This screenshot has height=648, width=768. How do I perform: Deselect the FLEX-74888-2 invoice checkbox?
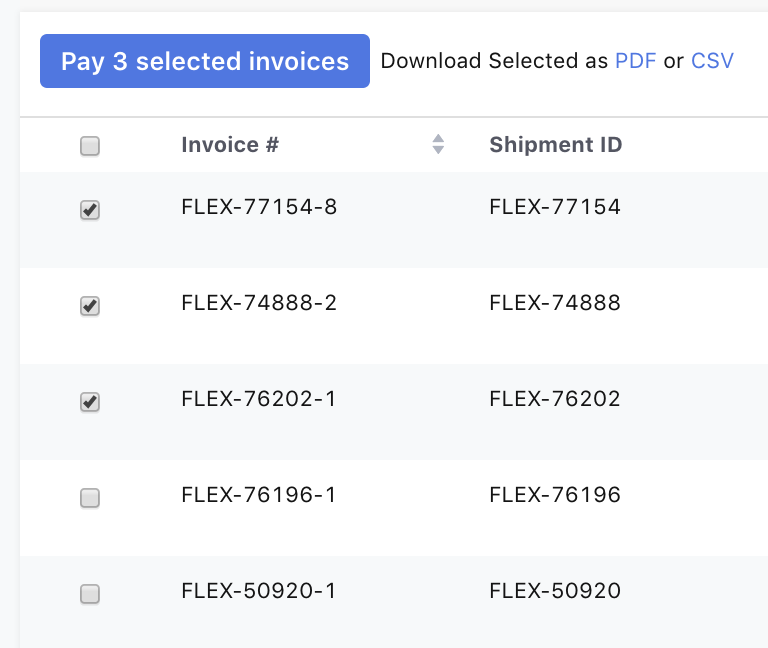(x=90, y=306)
